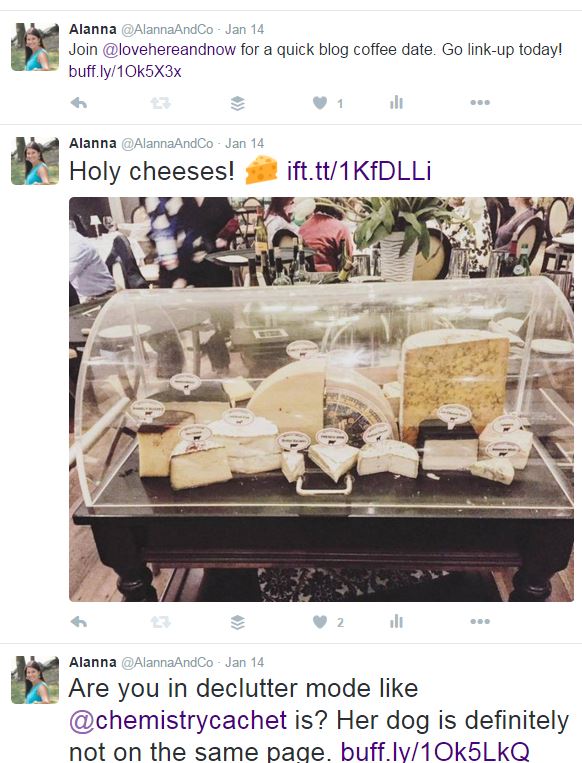Like the blog coffee date tweet
Screen dimensions: 582x763
click(320, 103)
